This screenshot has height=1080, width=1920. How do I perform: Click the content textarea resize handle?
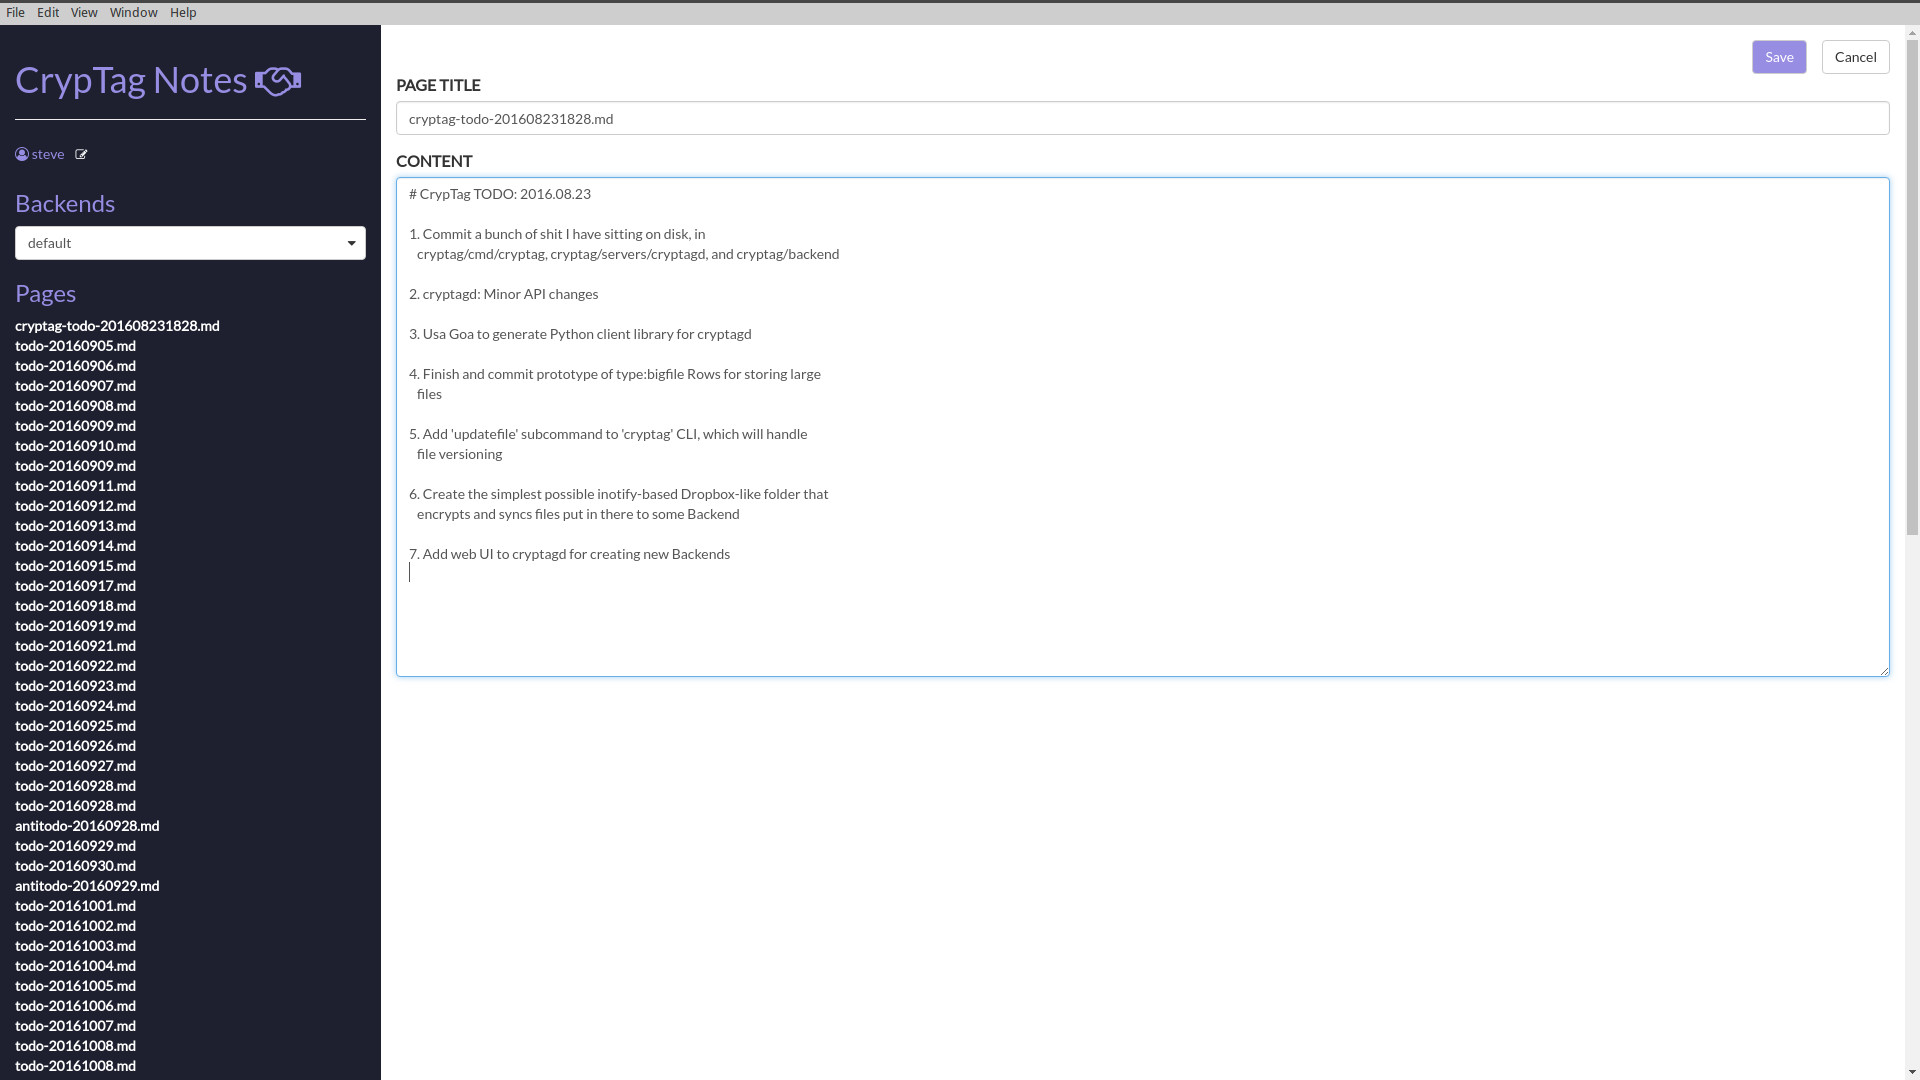[1884, 671]
